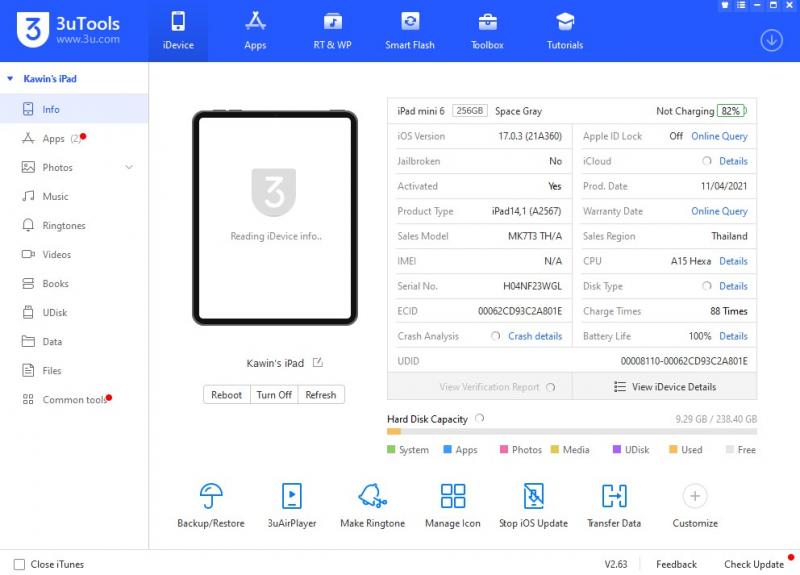Click the Customize plus icon

click(x=694, y=496)
